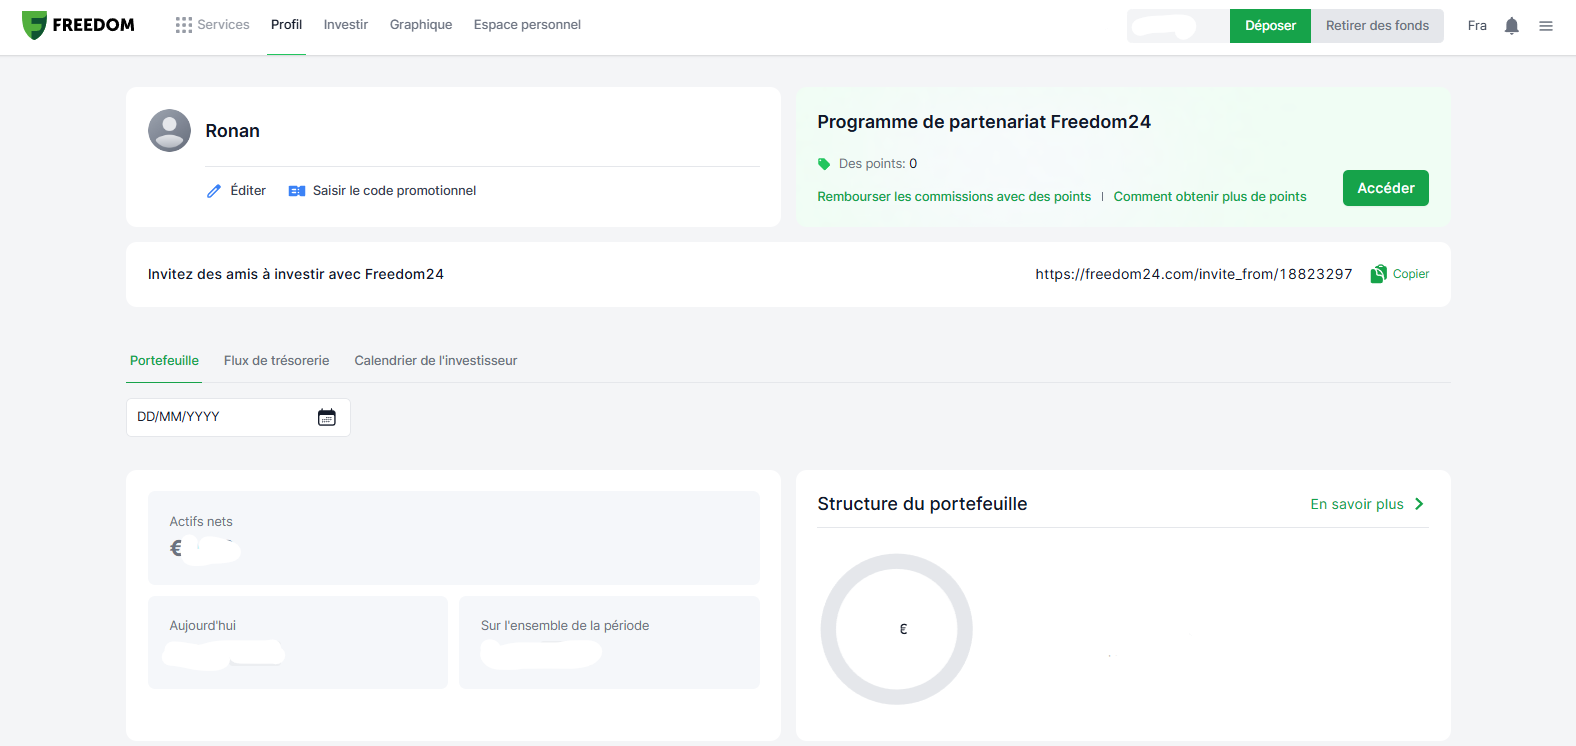This screenshot has height=746, width=1576.
Task: Go to the Profil tab
Action: 286,25
